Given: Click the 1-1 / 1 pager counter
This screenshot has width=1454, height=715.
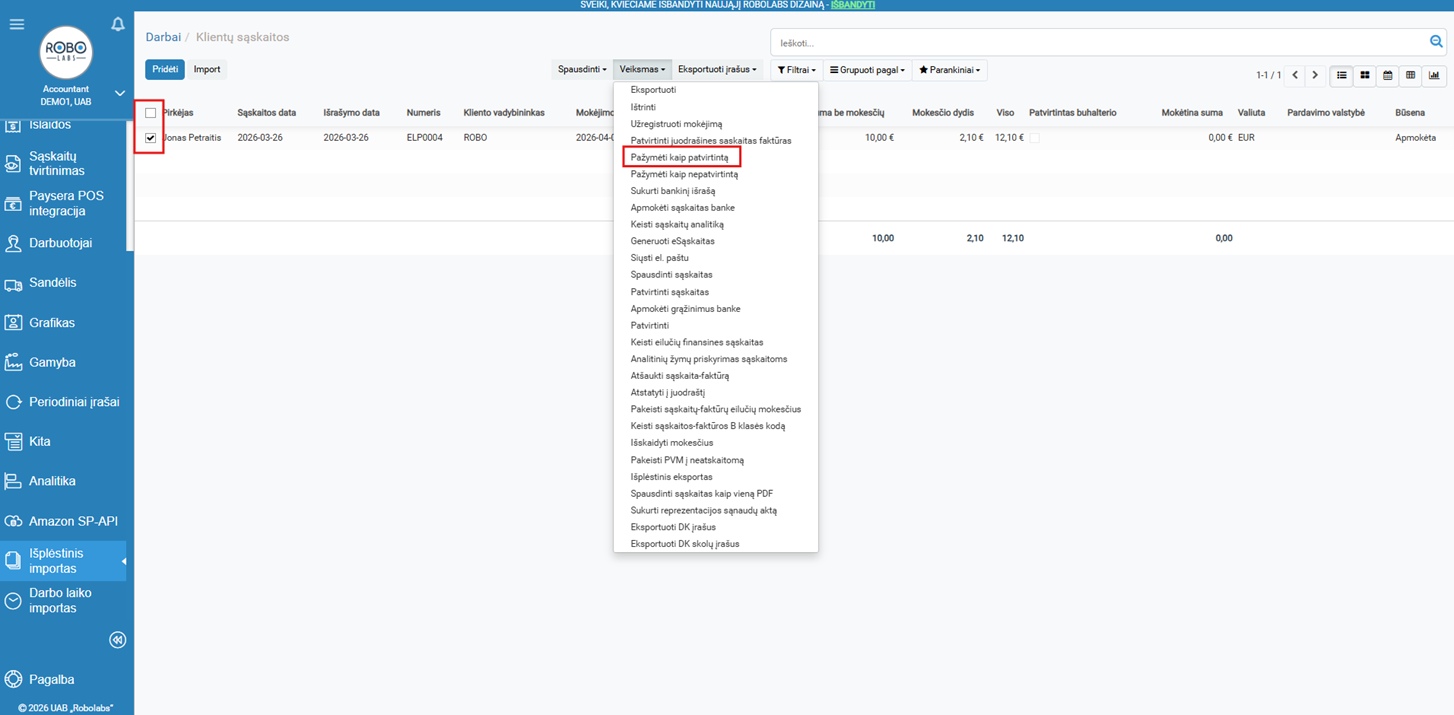Looking at the screenshot, I should pyautogui.click(x=1268, y=75).
